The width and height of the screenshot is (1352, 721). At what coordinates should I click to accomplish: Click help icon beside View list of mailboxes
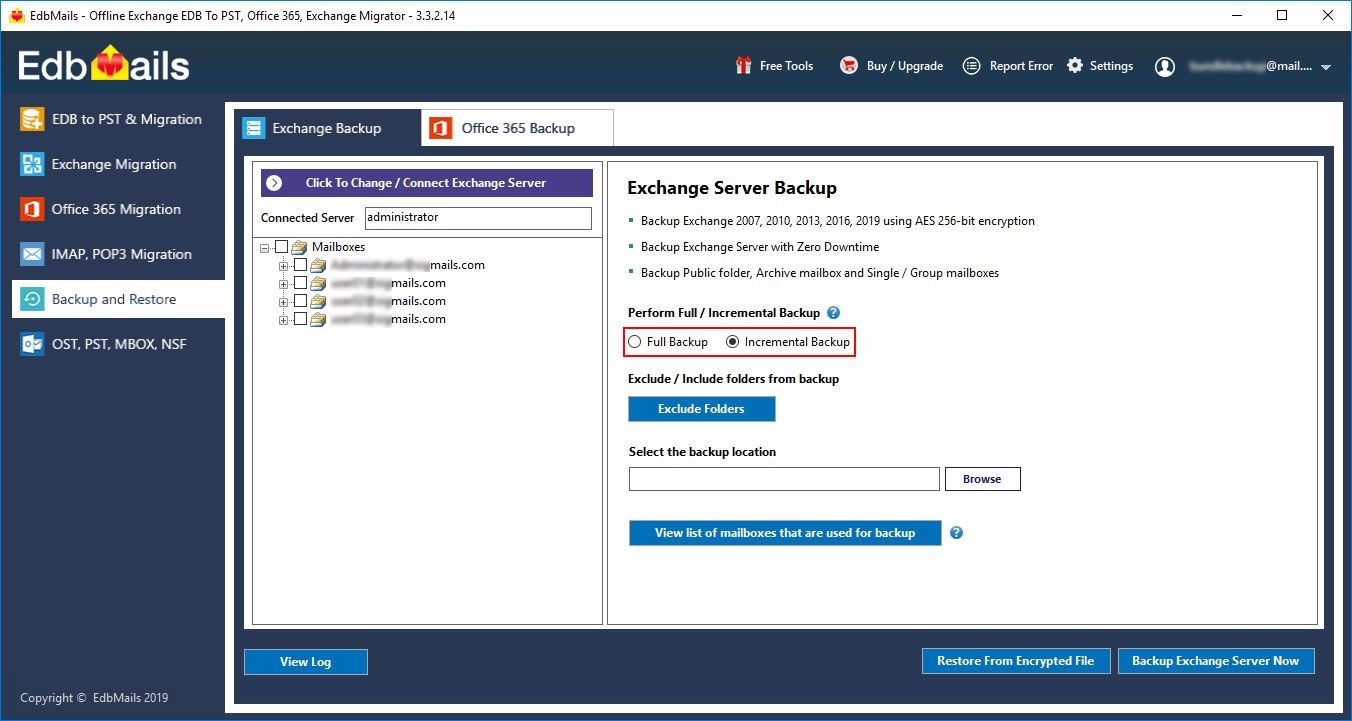[x=956, y=533]
